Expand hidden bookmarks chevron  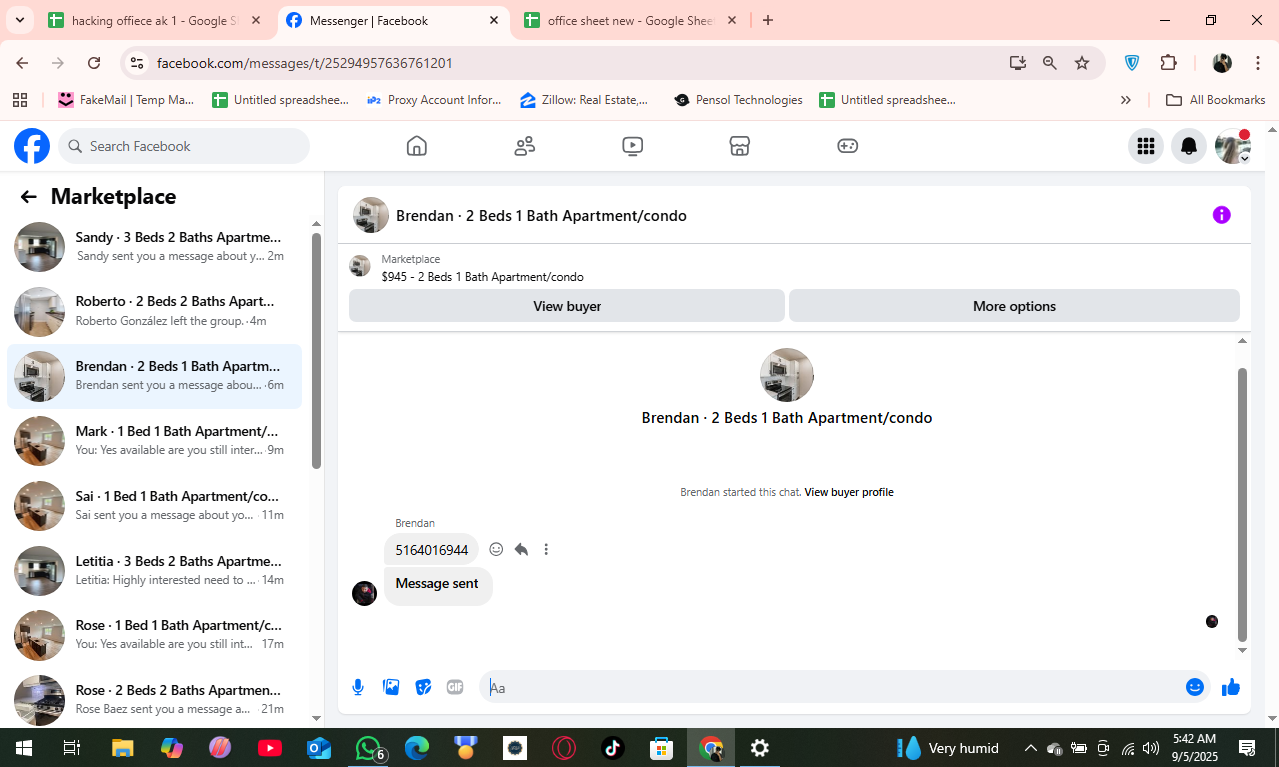pyautogui.click(x=1126, y=100)
